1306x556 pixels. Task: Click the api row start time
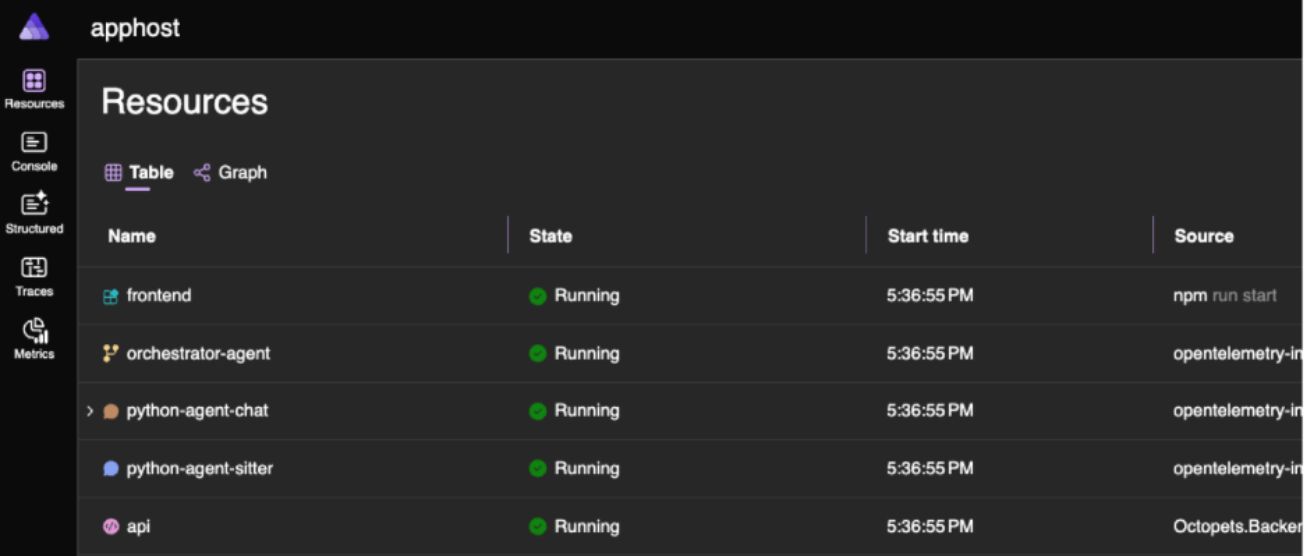(x=929, y=526)
